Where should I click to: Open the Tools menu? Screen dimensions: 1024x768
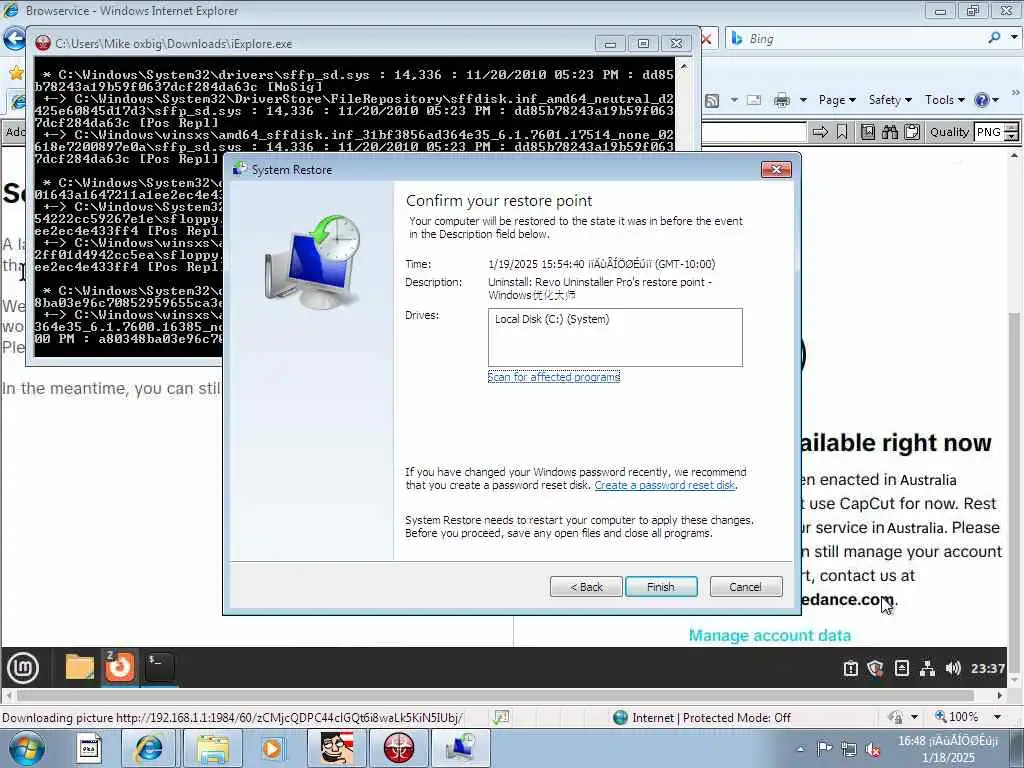click(x=944, y=100)
